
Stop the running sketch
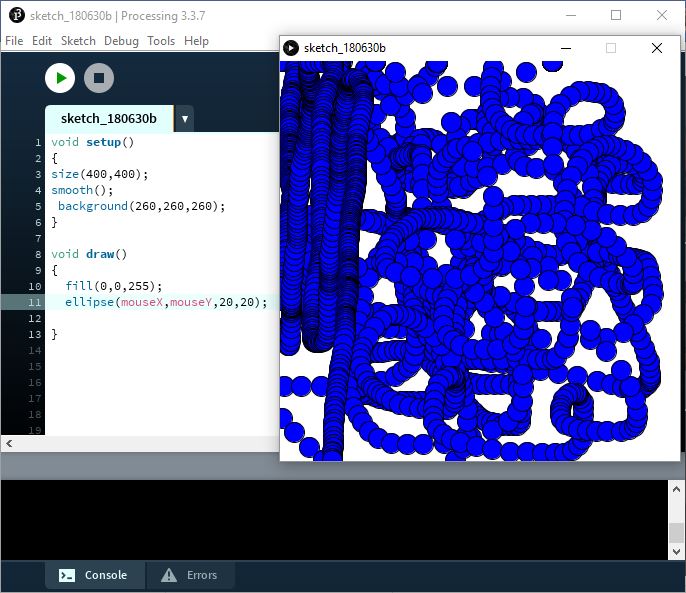(x=99, y=78)
